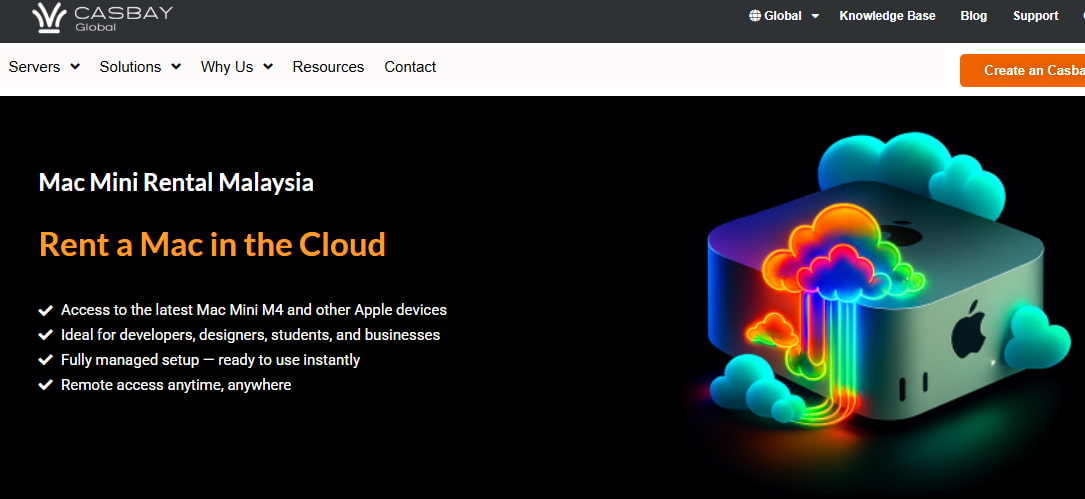Image resolution: width=1085 pixels, height=499 pixels.
Task: Click the checkmark beside latest Mac Mini M4
Action: click(45, 311)
